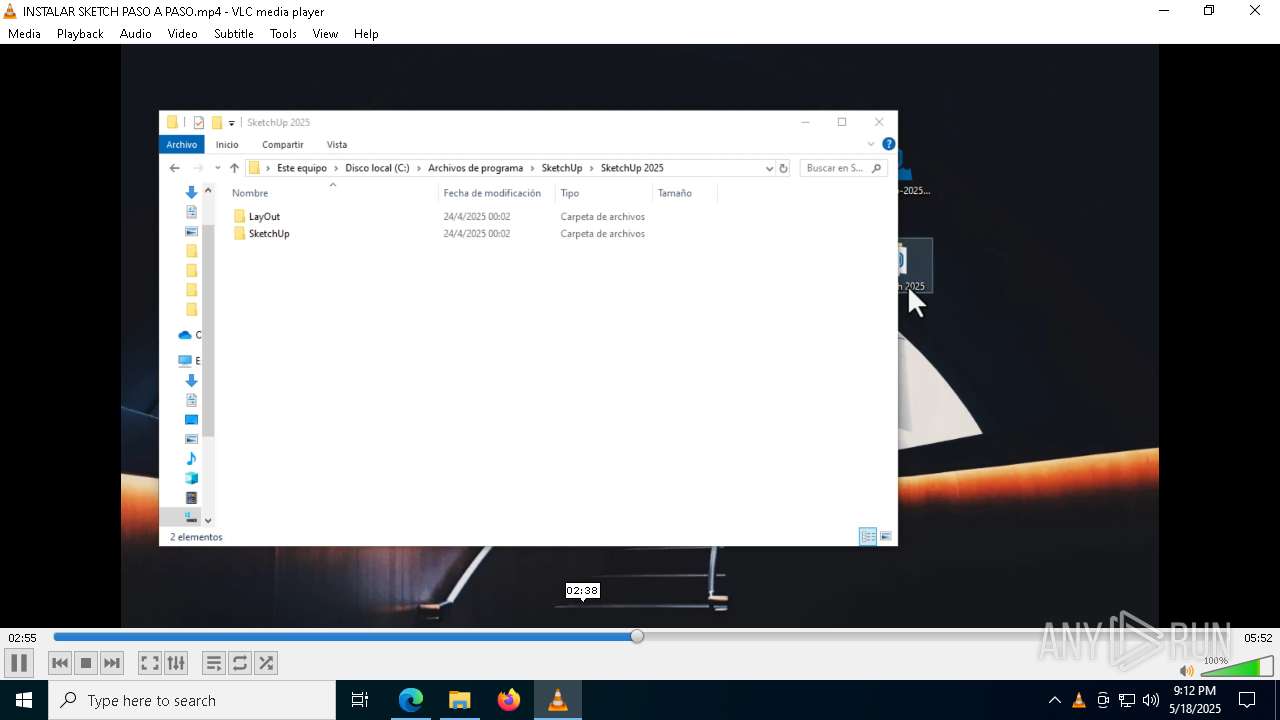
Task: Open the Subtitle menu
Action: pos(233,33)
